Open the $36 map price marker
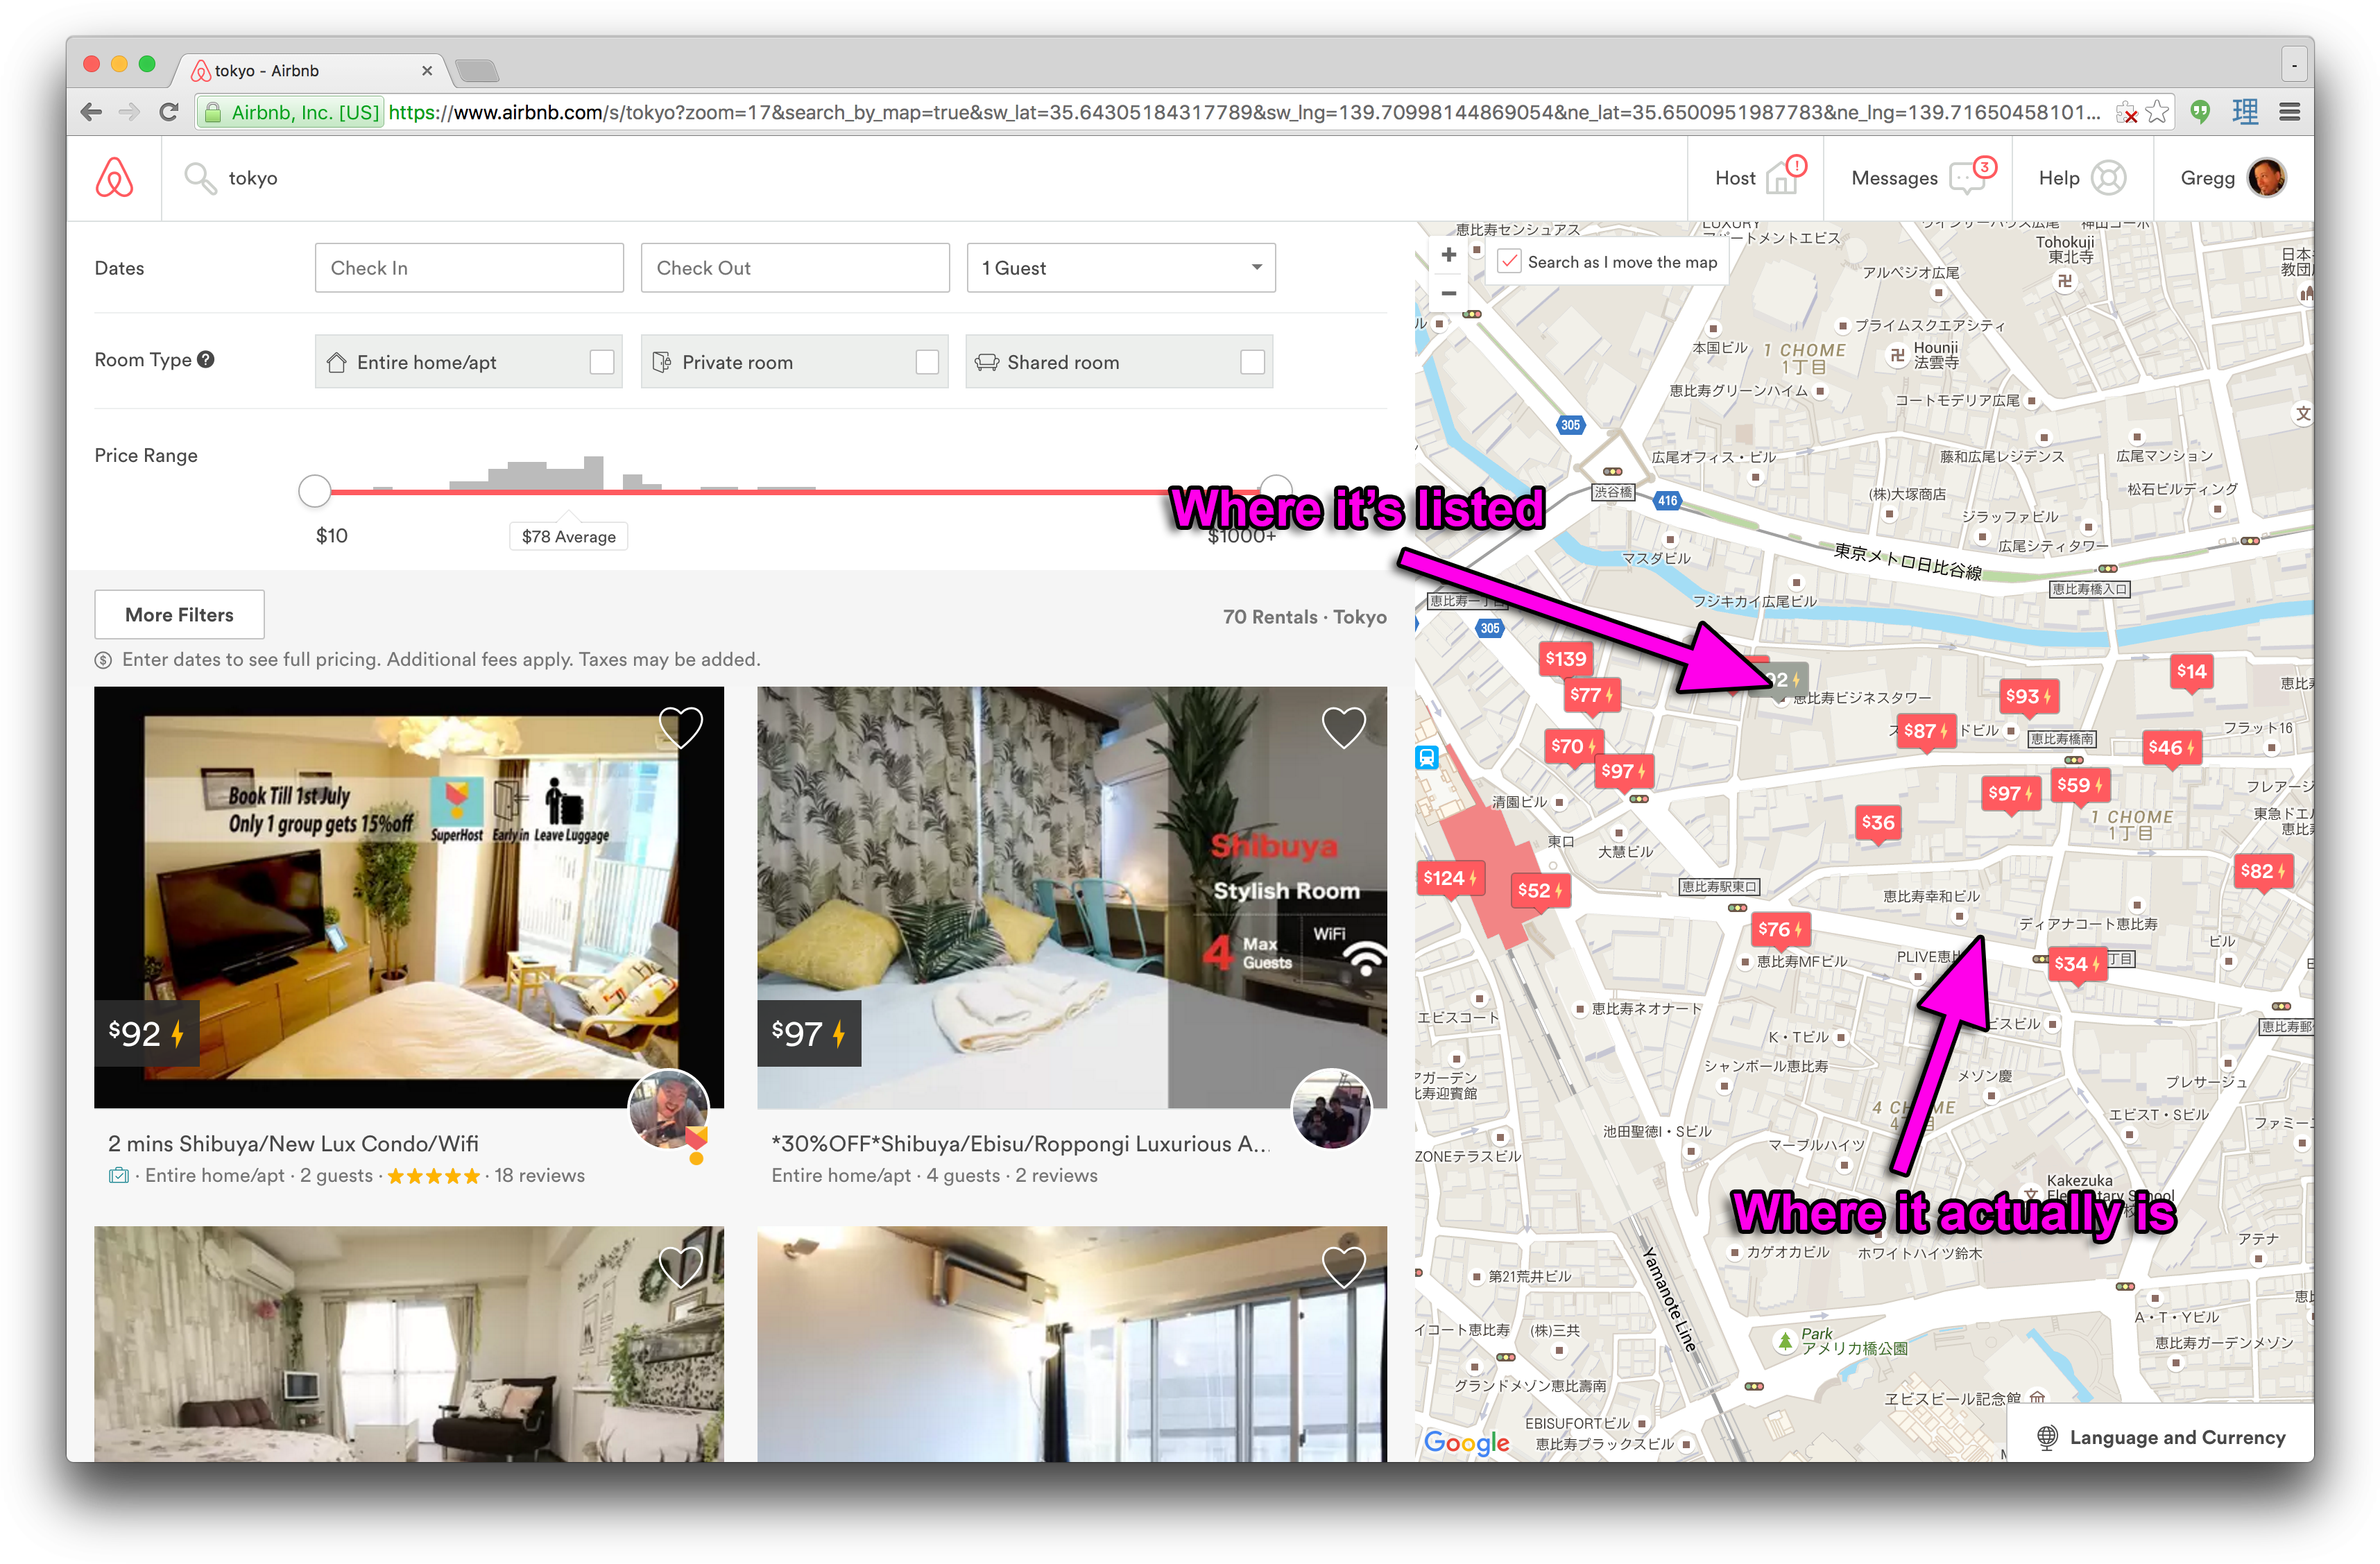This screenshot has height=1564, width=2380. click(1877, 822)
